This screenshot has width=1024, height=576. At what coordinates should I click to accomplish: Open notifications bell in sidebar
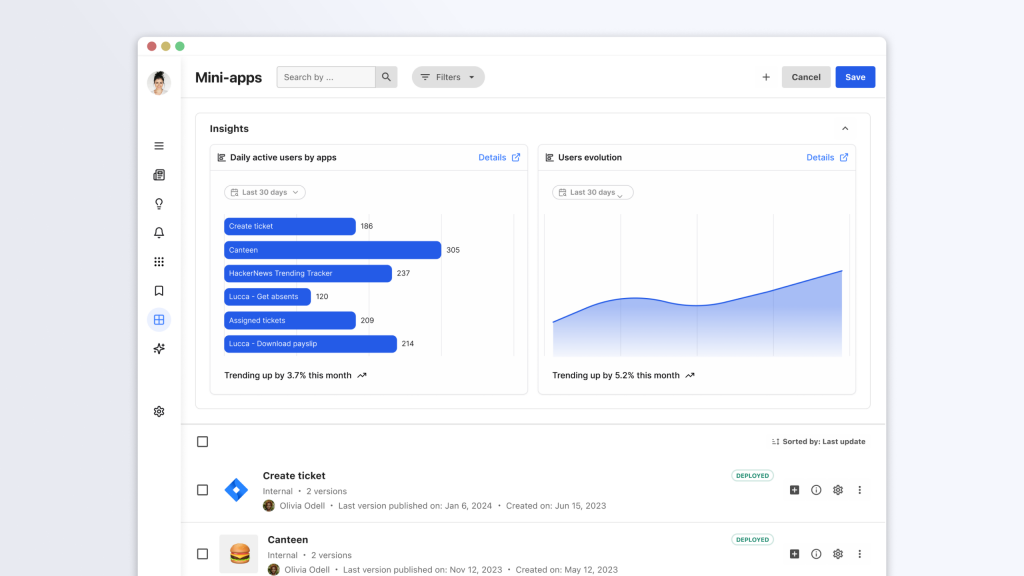tap(159, 233)
